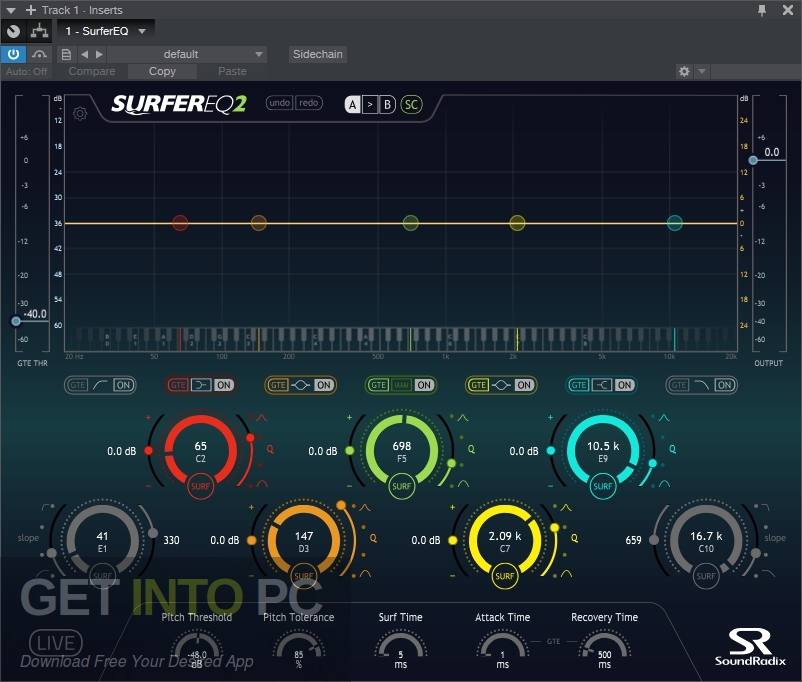Click the wide Q icon below cyan band
This screenshot has height=682, width=802.
[664, 483]
